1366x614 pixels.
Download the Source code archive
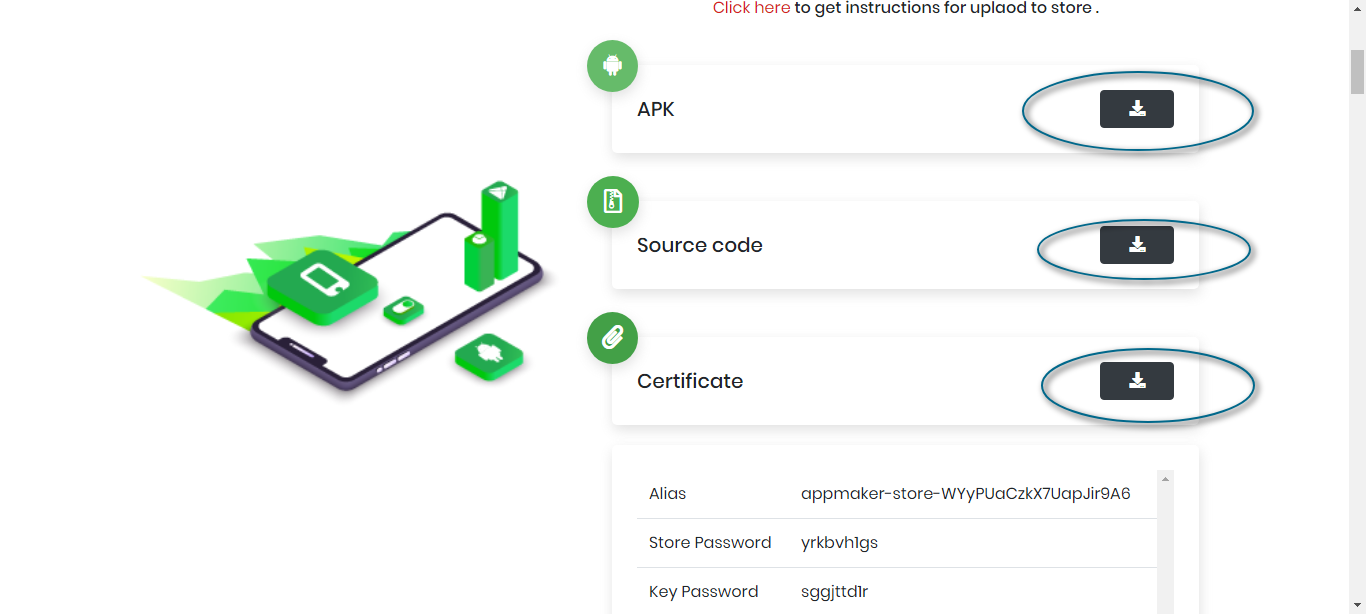click(x=1137, y=245)
